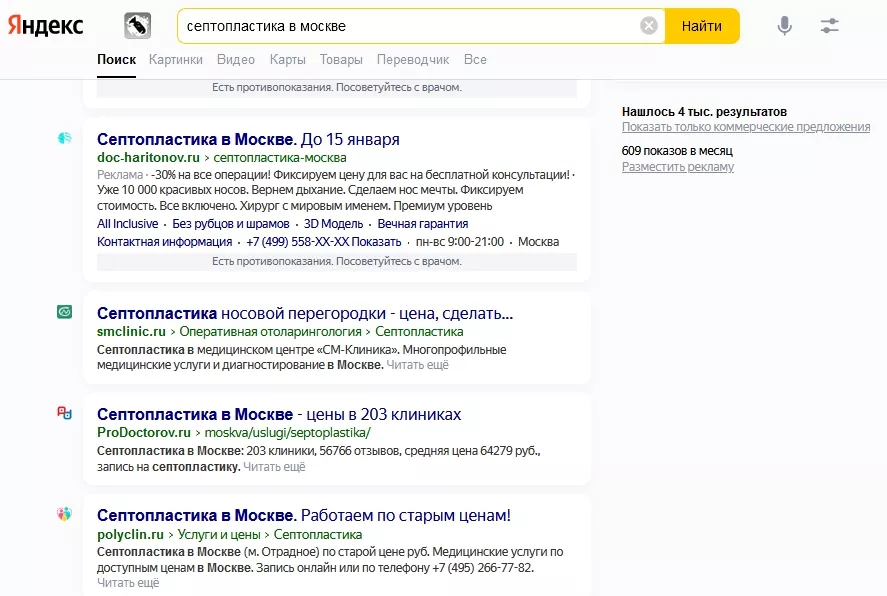887x596 pixels.
Task: Click the ProDoctorov.ru site favicon
Action: click(x=64, y=412)
